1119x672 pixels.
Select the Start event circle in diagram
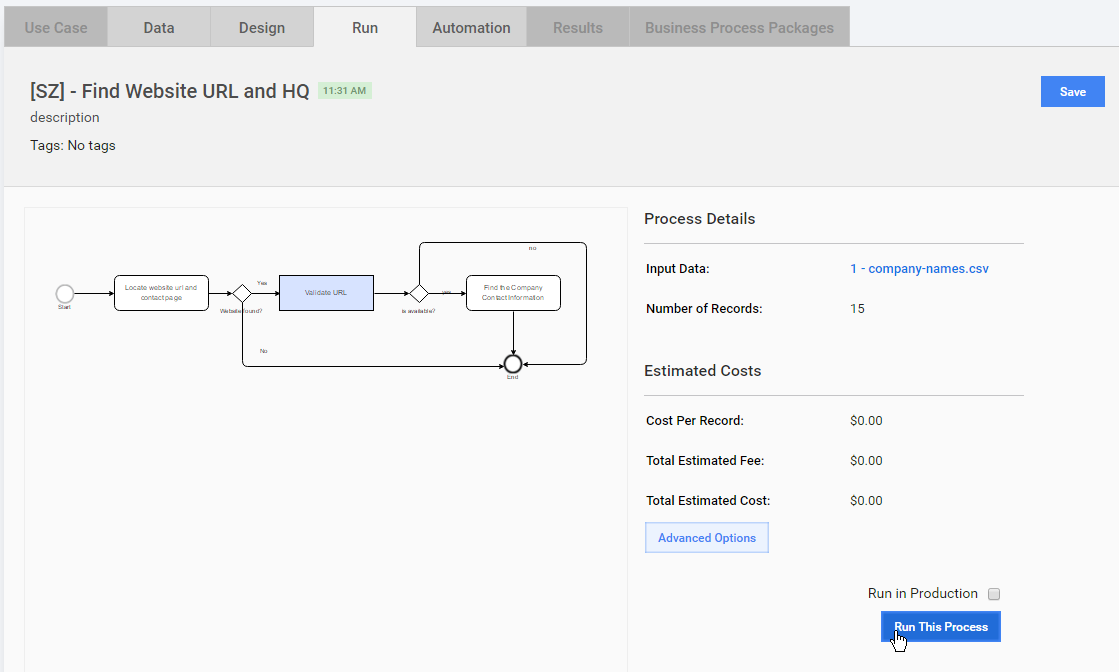tap(65, 293)
